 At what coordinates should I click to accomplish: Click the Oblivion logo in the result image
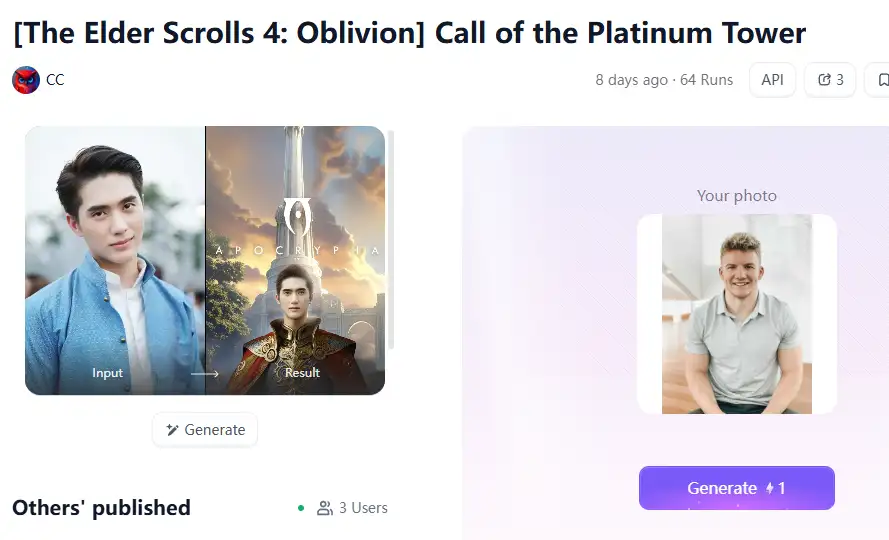pyautogui.click(x=298, y=217)
